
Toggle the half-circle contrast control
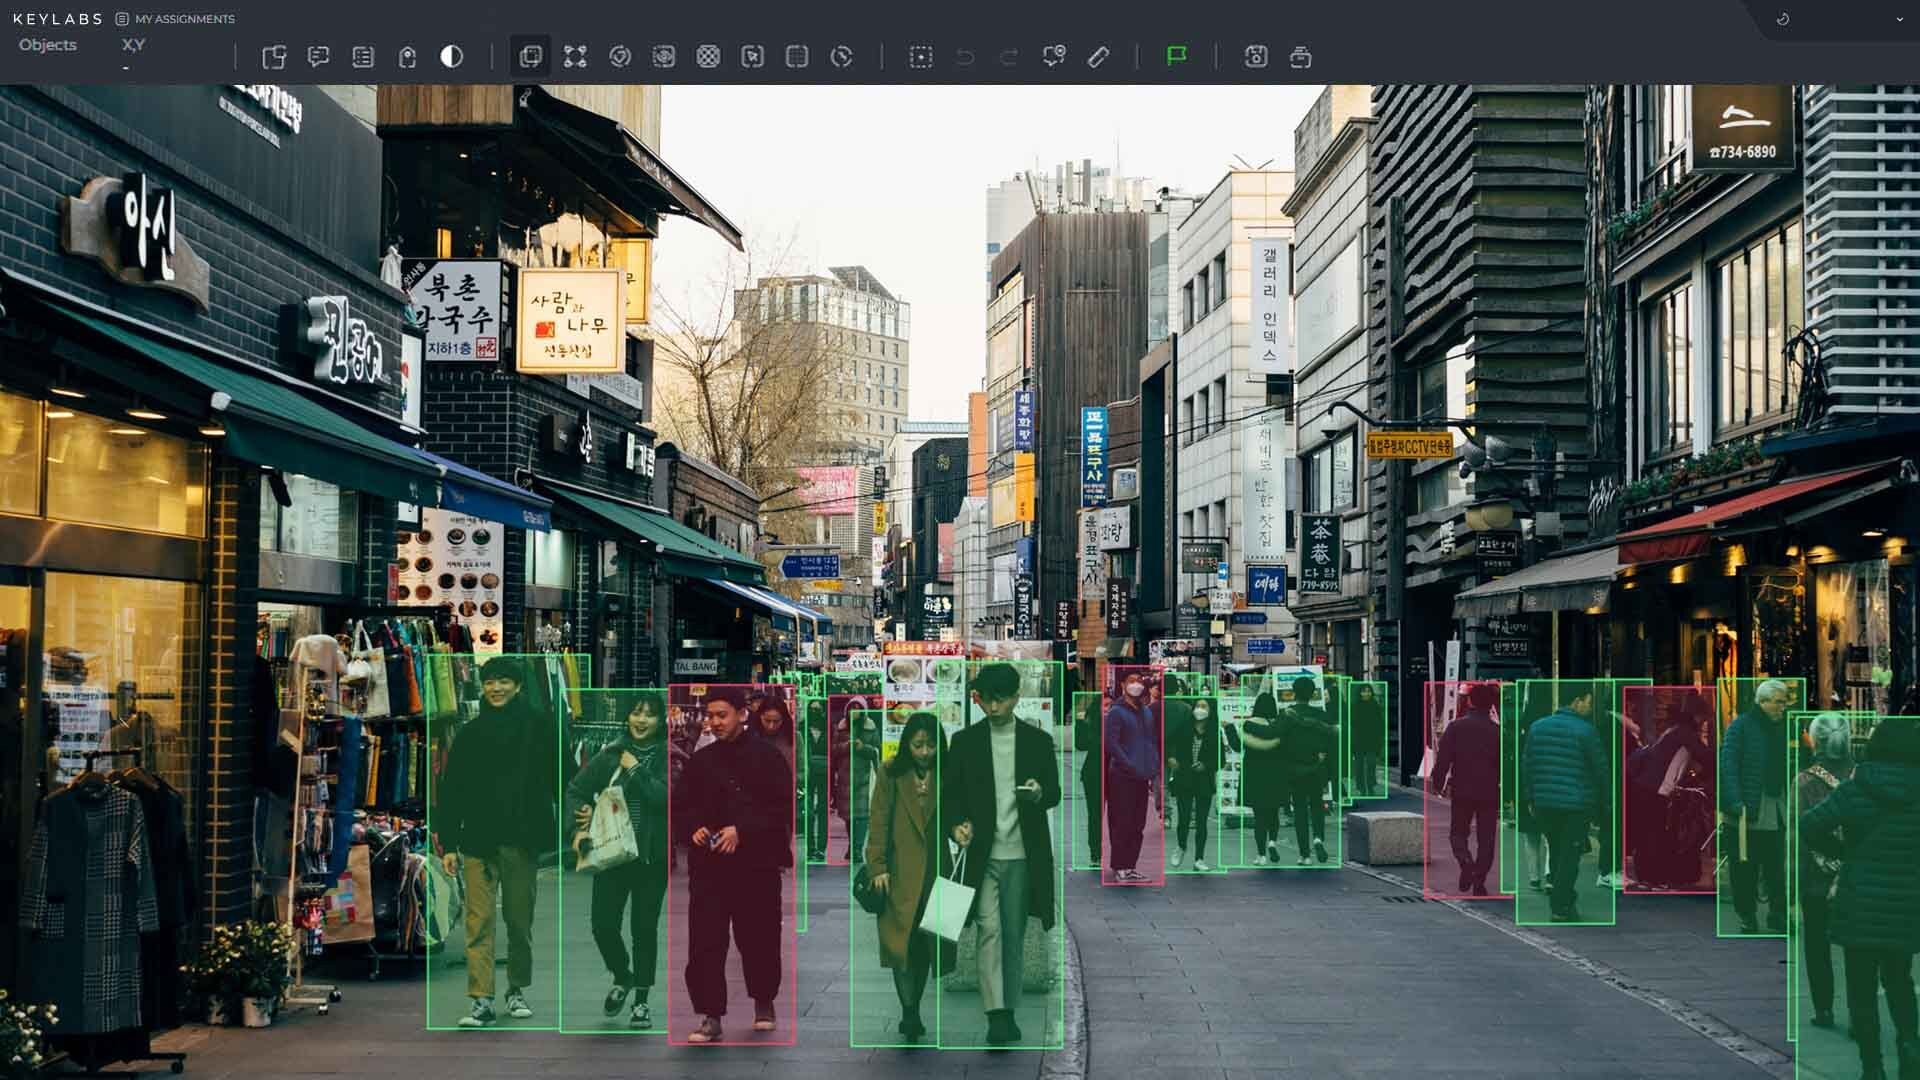452,57
